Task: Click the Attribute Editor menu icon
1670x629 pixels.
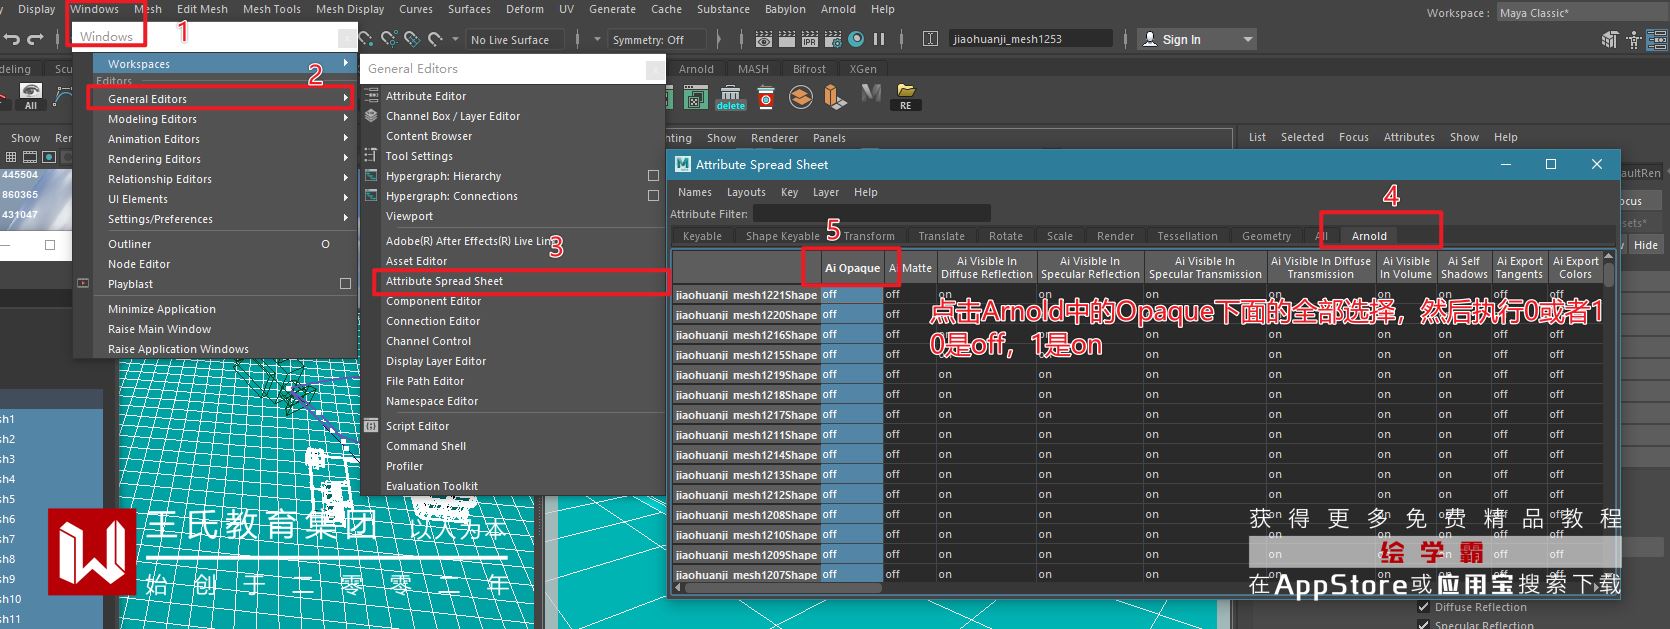Action: tap(371, 96)
